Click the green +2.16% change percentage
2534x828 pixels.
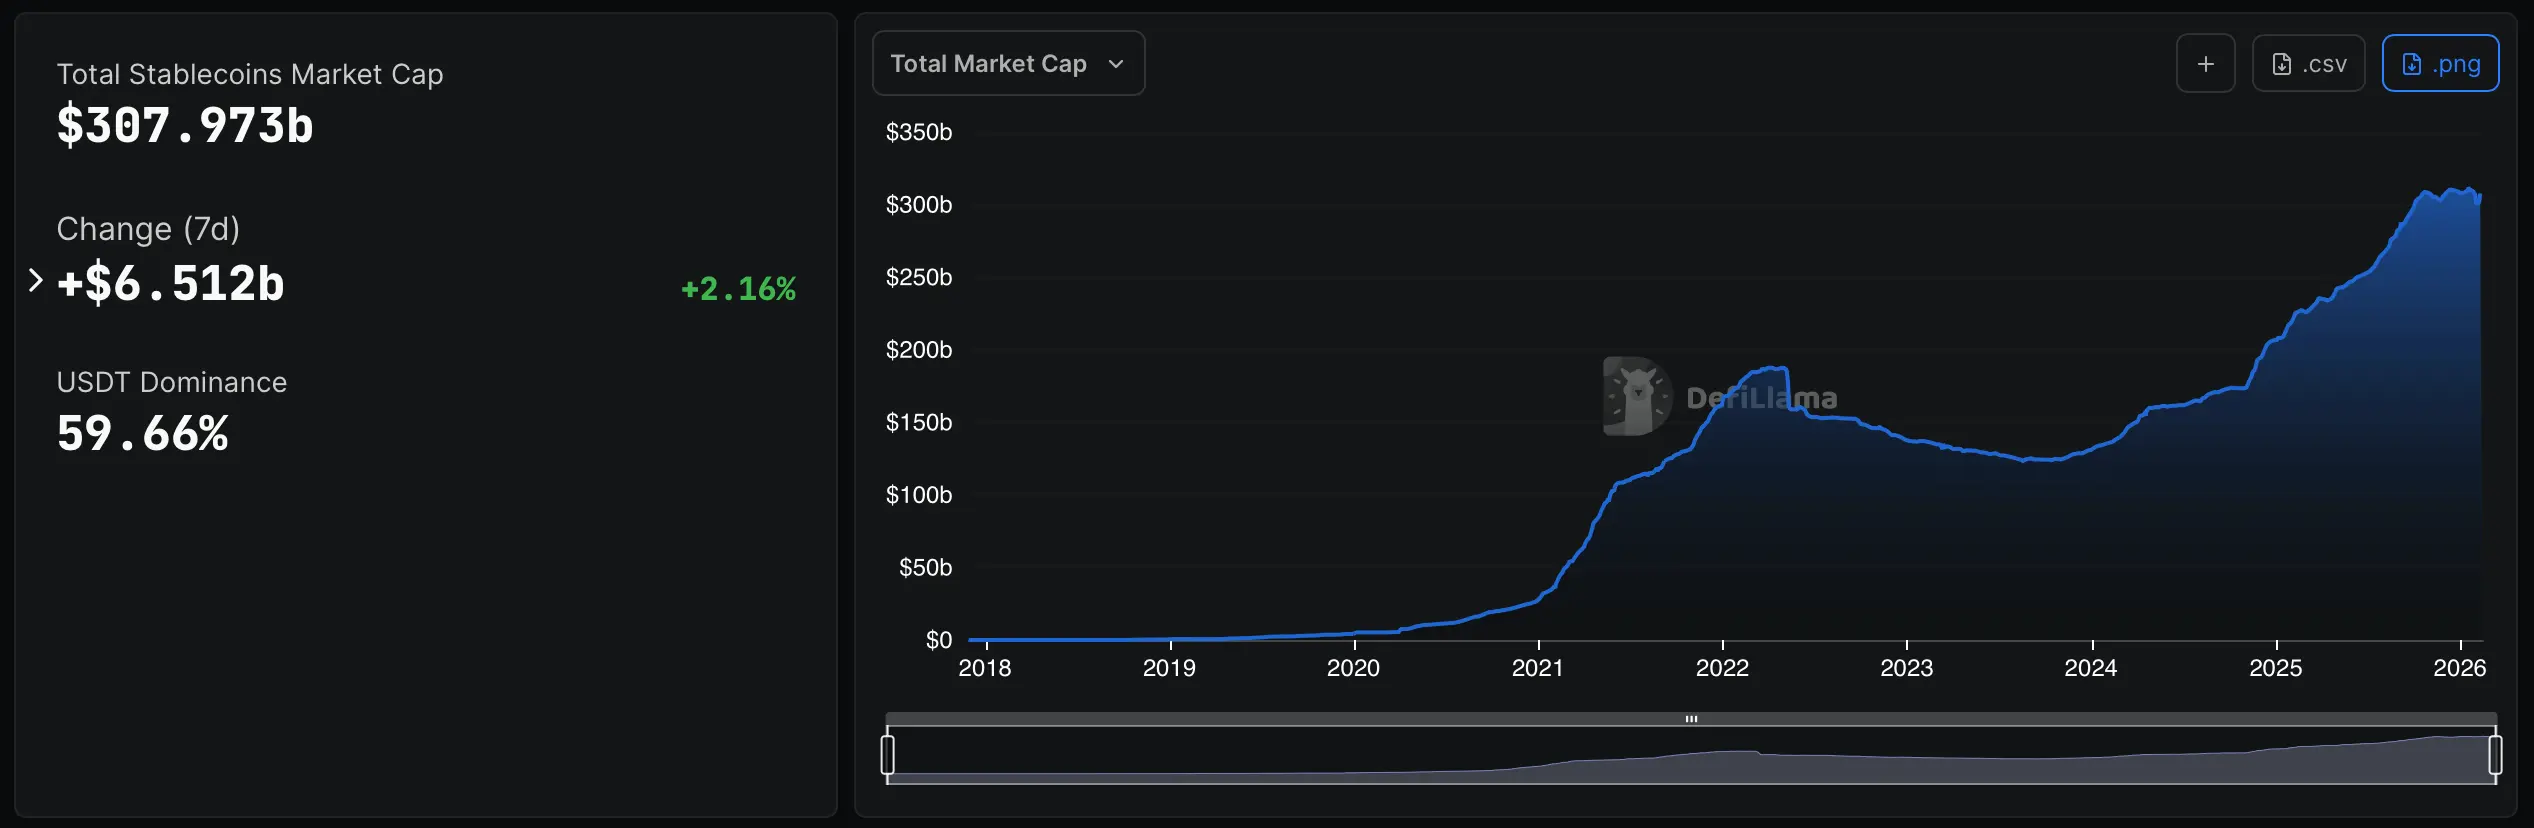pos(737,289)
